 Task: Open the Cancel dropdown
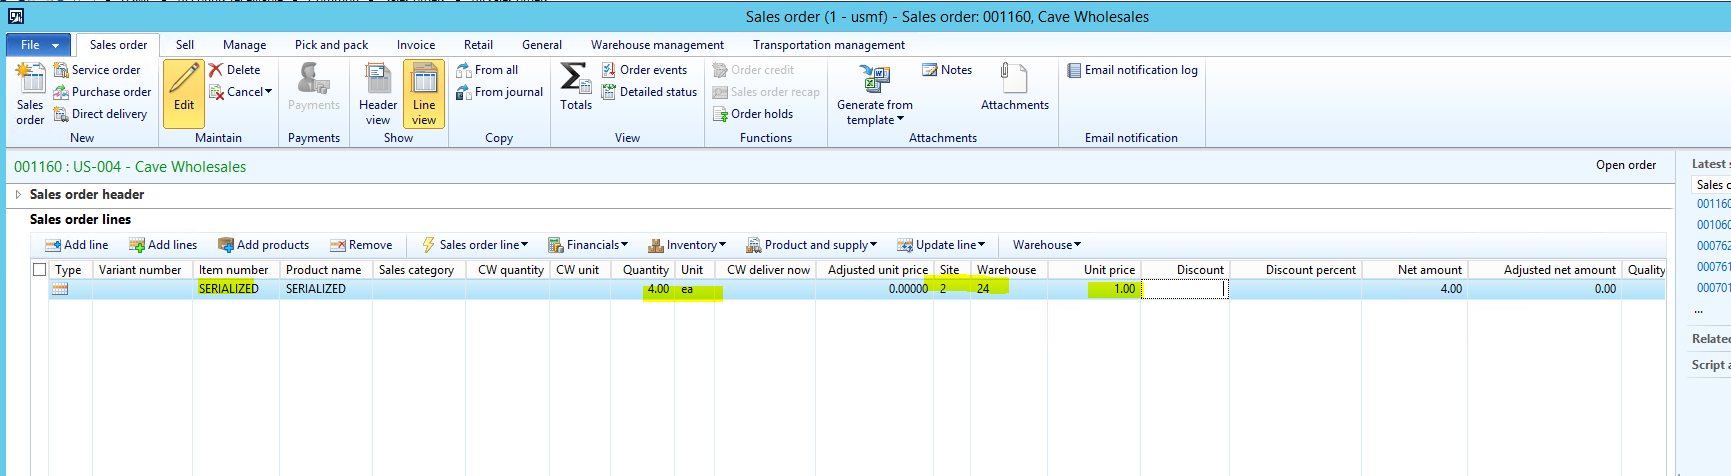coord(241,92)
